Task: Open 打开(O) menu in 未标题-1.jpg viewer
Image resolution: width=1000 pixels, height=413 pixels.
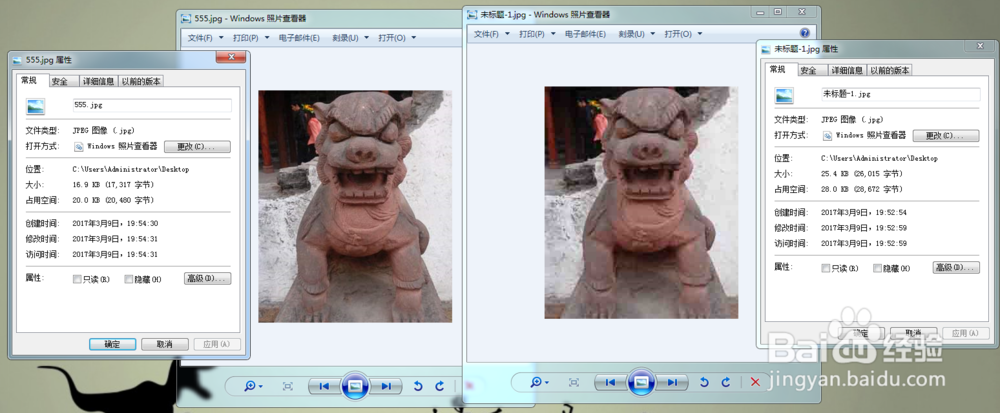Action: 683,34
